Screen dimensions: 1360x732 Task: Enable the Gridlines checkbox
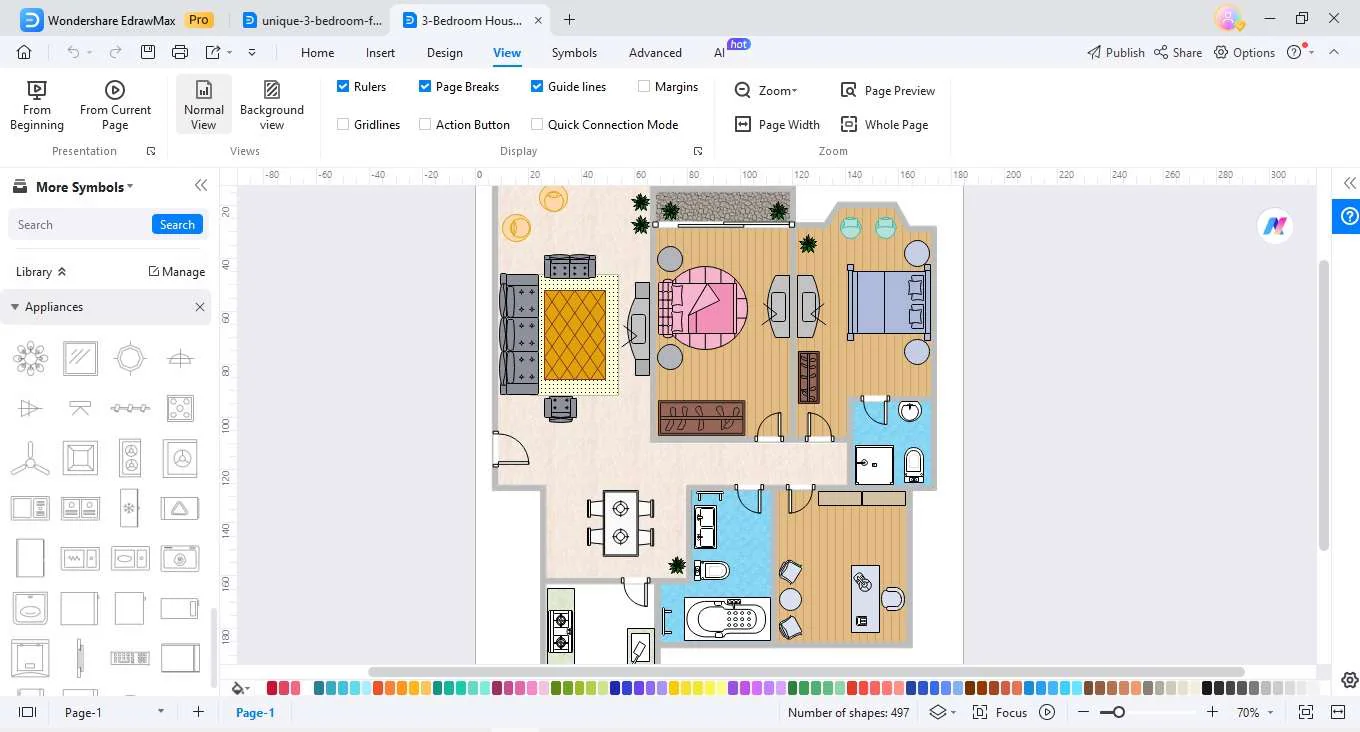point(343,125)
